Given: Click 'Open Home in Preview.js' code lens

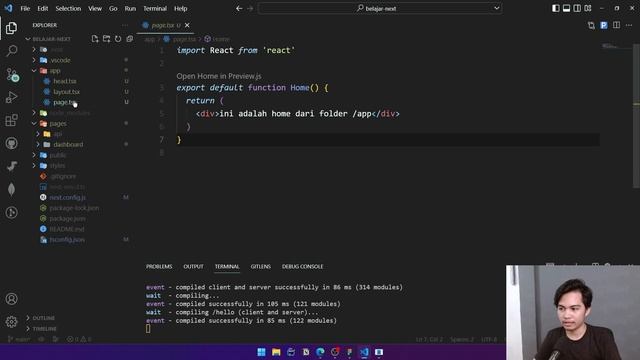Looking at the screenshot, I should (x=219, y=76).
